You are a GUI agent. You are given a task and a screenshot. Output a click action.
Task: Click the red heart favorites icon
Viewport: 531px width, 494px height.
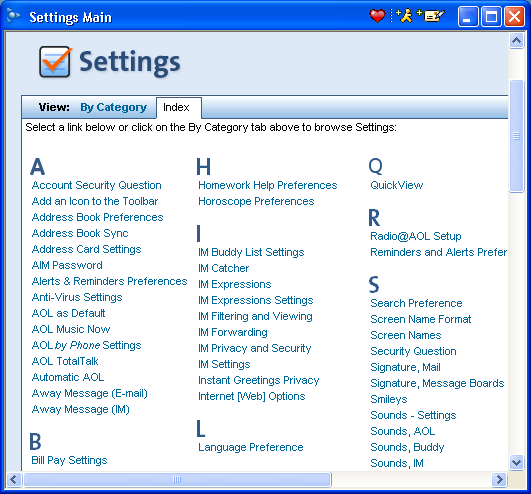coord(377,16)
